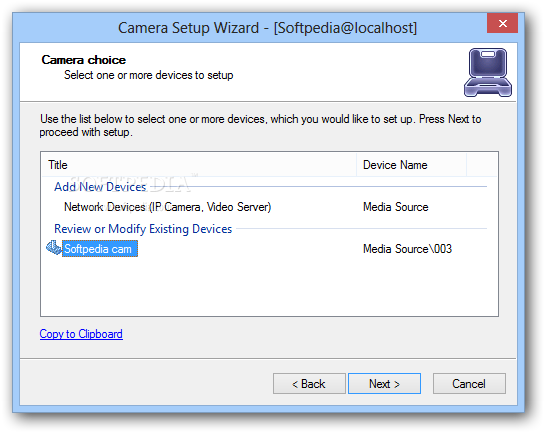Viewport: 545px width, 433px height.
Task: Sort list by Device Name column header
Action: [x=411, y=165]
